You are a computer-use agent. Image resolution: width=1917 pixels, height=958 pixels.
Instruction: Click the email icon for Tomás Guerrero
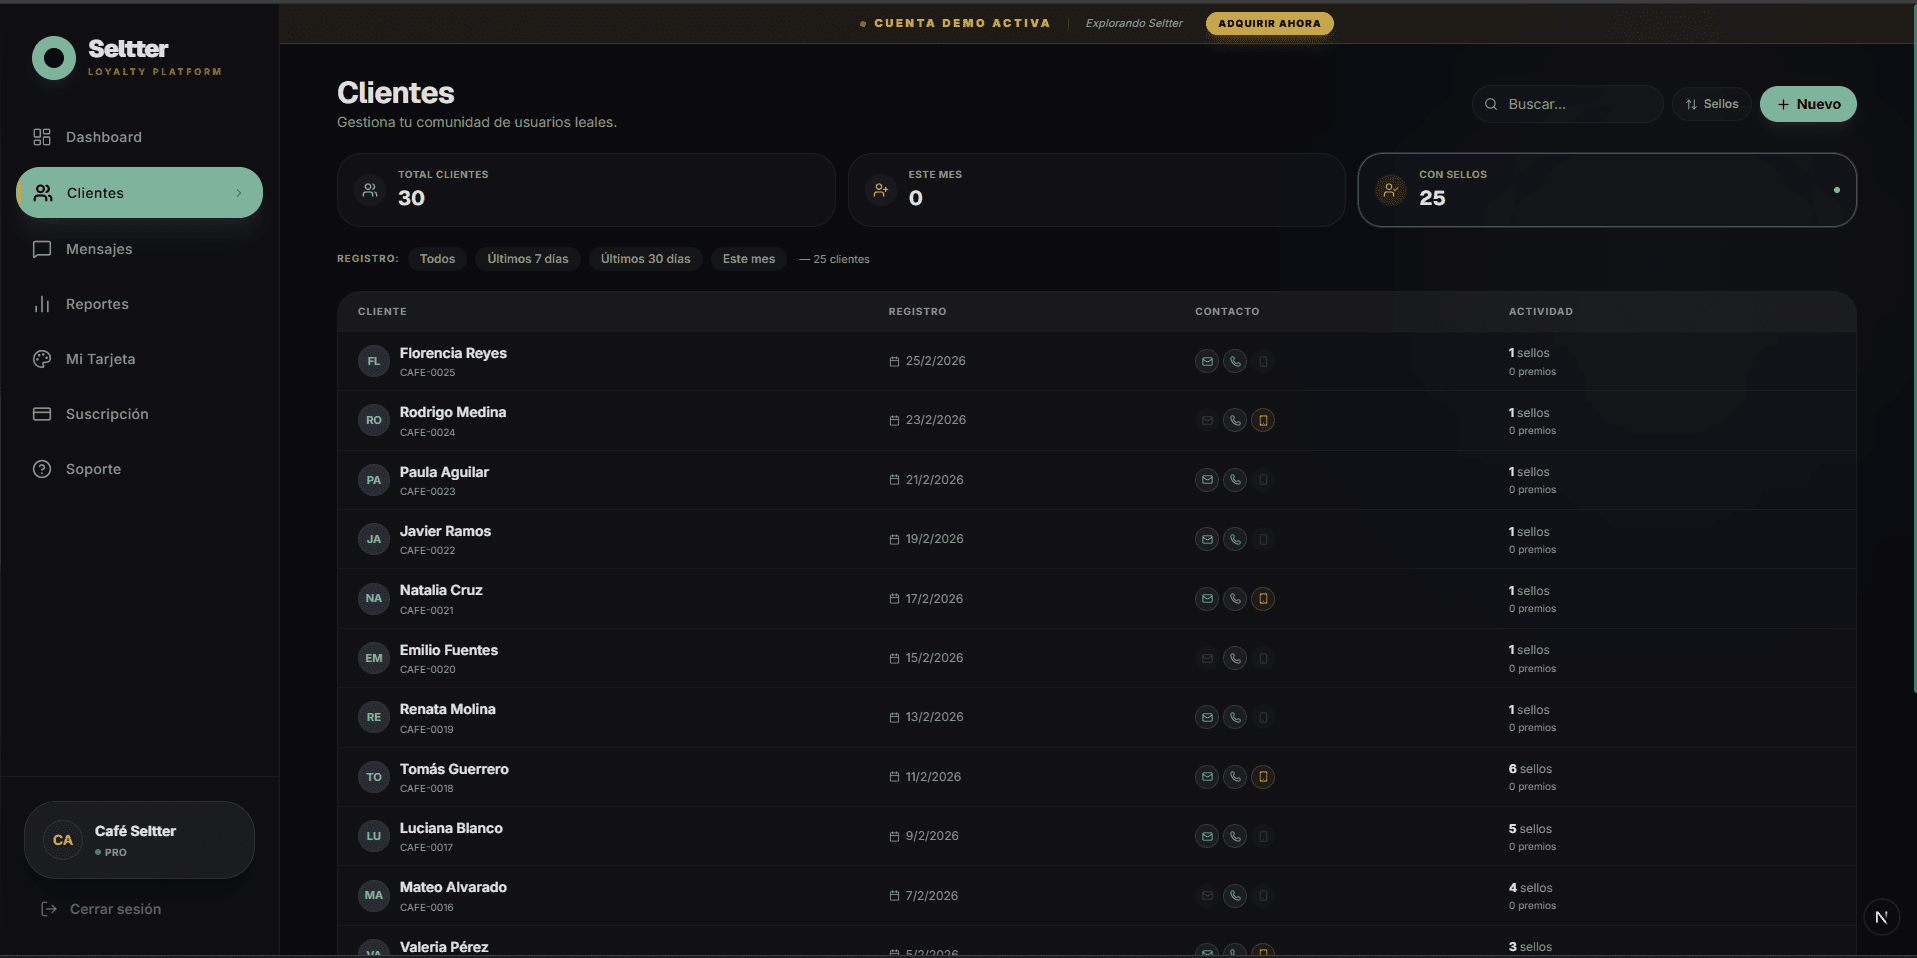(x=1207, y=777)
